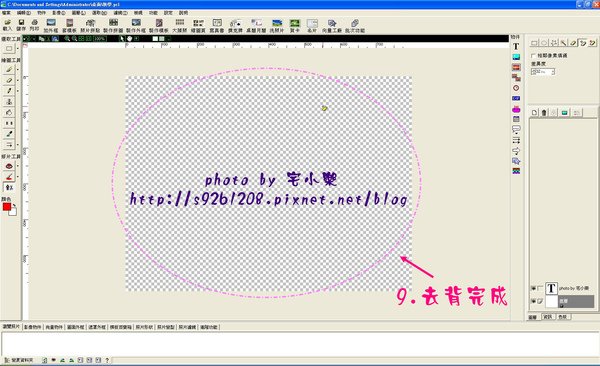The height and width of the screenshot is (366, 600).
Task: Click the question mark help button at bottom
Action: pyautogui.click(x=107, y=360)
